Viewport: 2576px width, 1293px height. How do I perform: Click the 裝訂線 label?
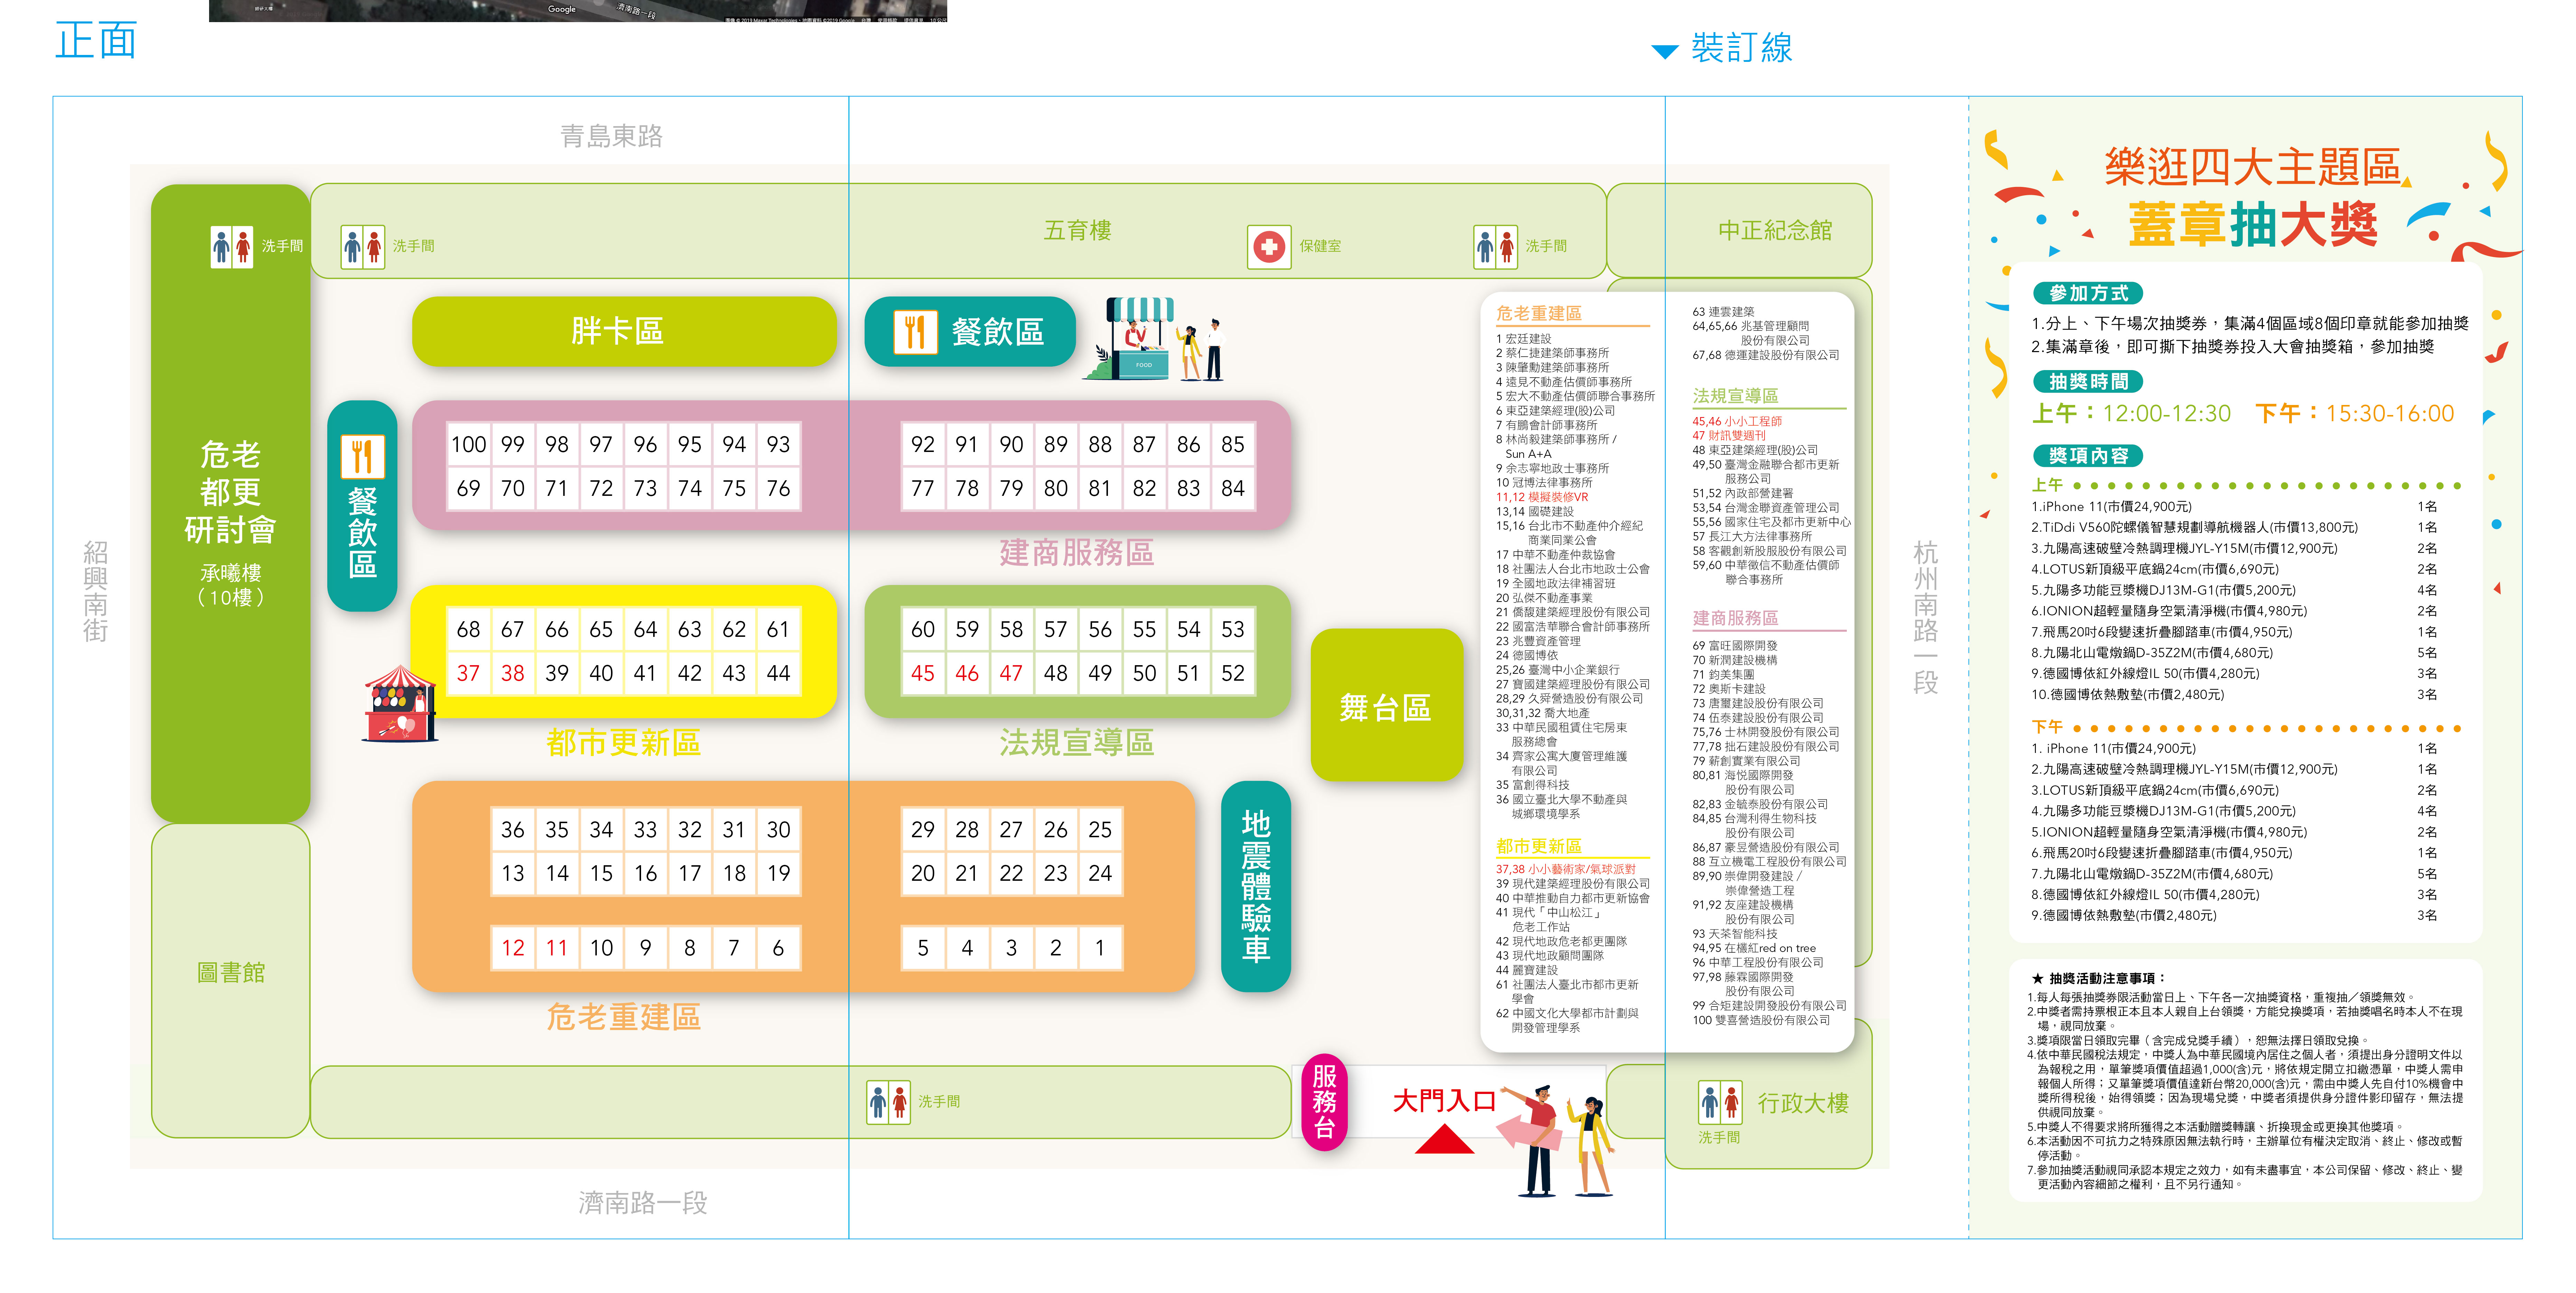(x=1742, y=48)
